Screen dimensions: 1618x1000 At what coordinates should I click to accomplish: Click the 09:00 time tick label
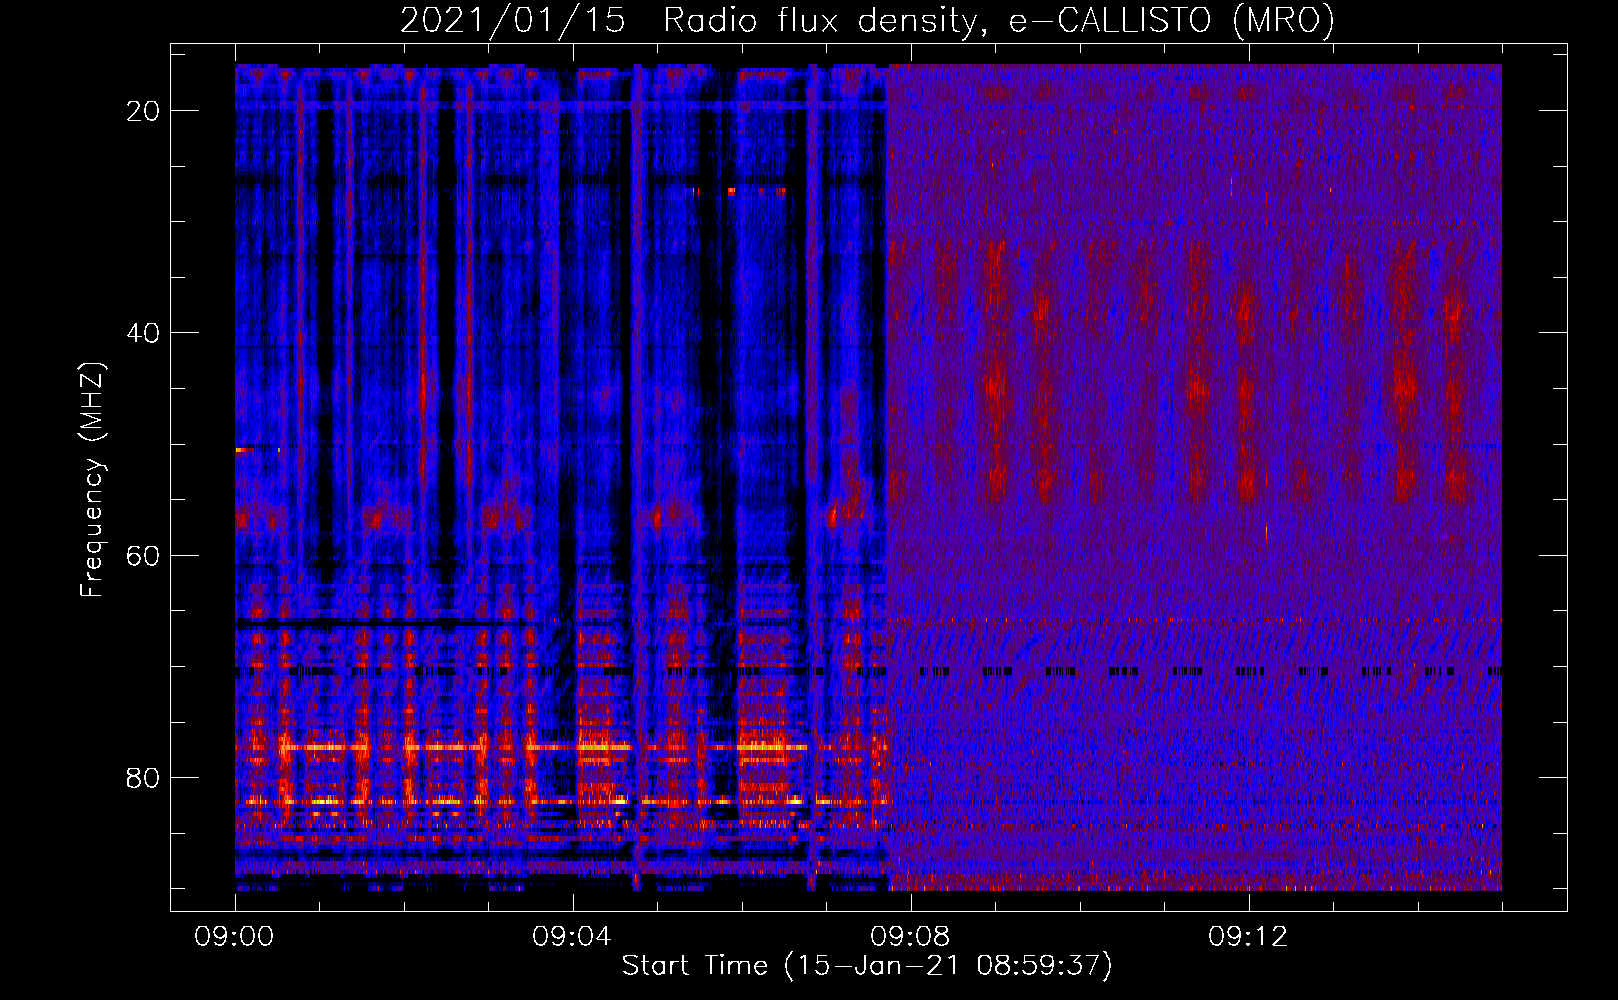pos(235,937)
